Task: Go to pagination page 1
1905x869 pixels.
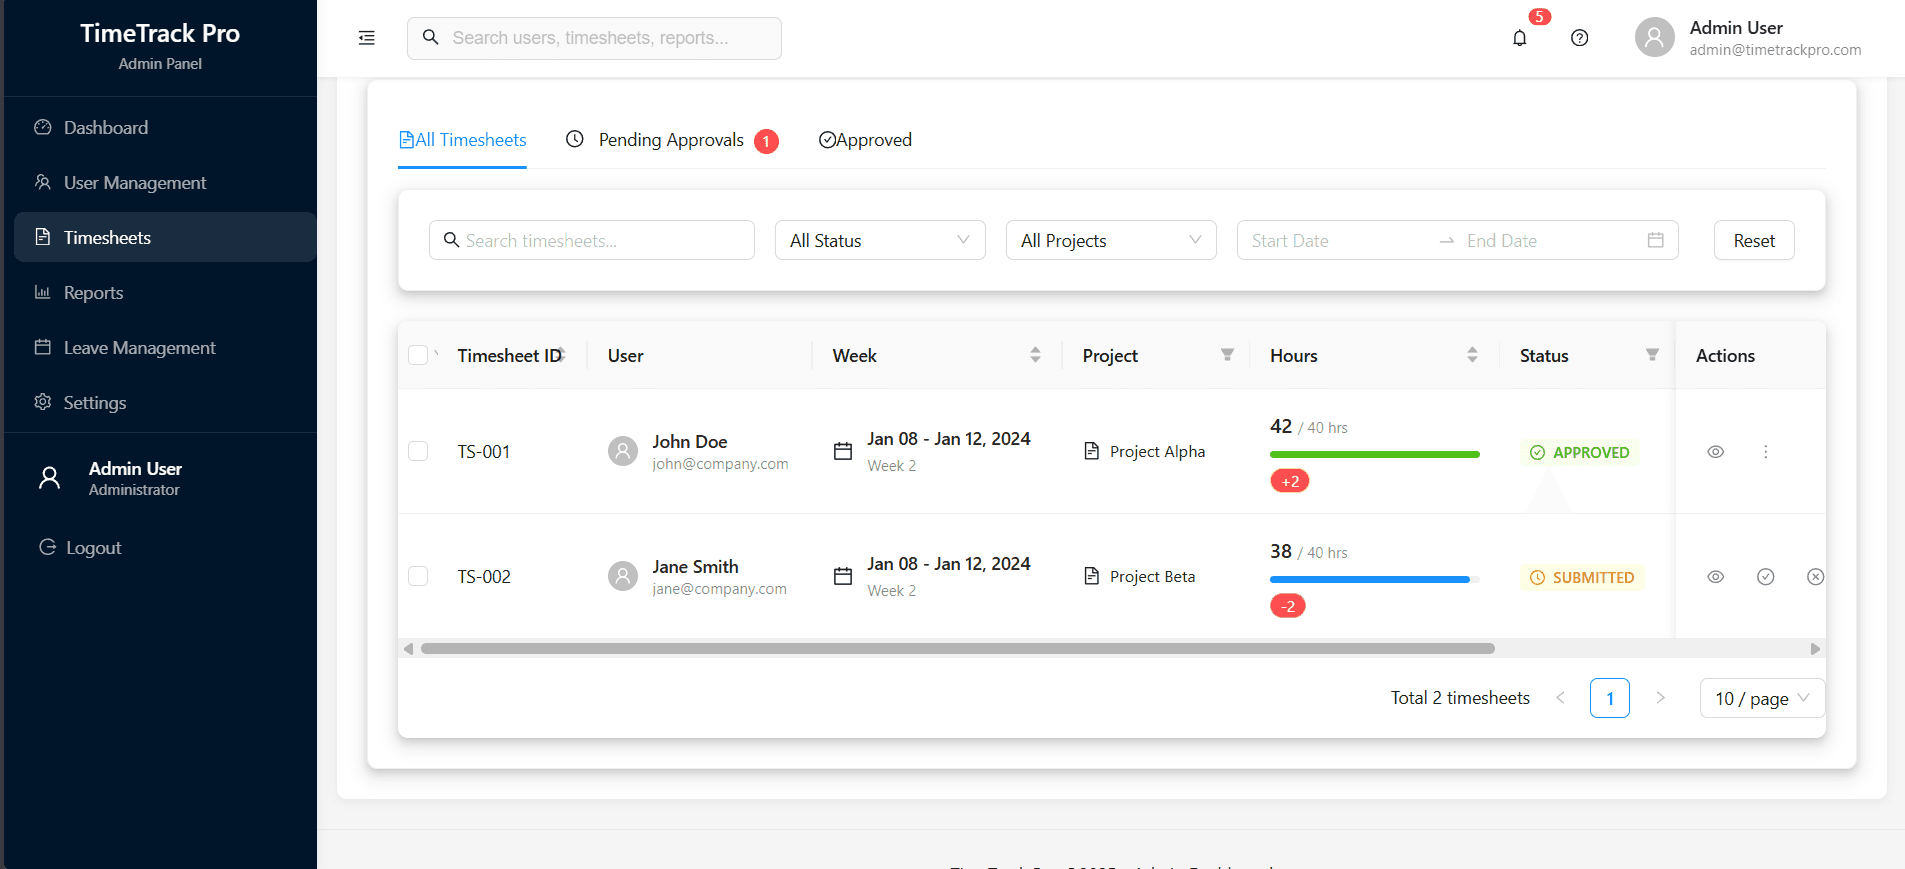Action: pos(1610,698)
